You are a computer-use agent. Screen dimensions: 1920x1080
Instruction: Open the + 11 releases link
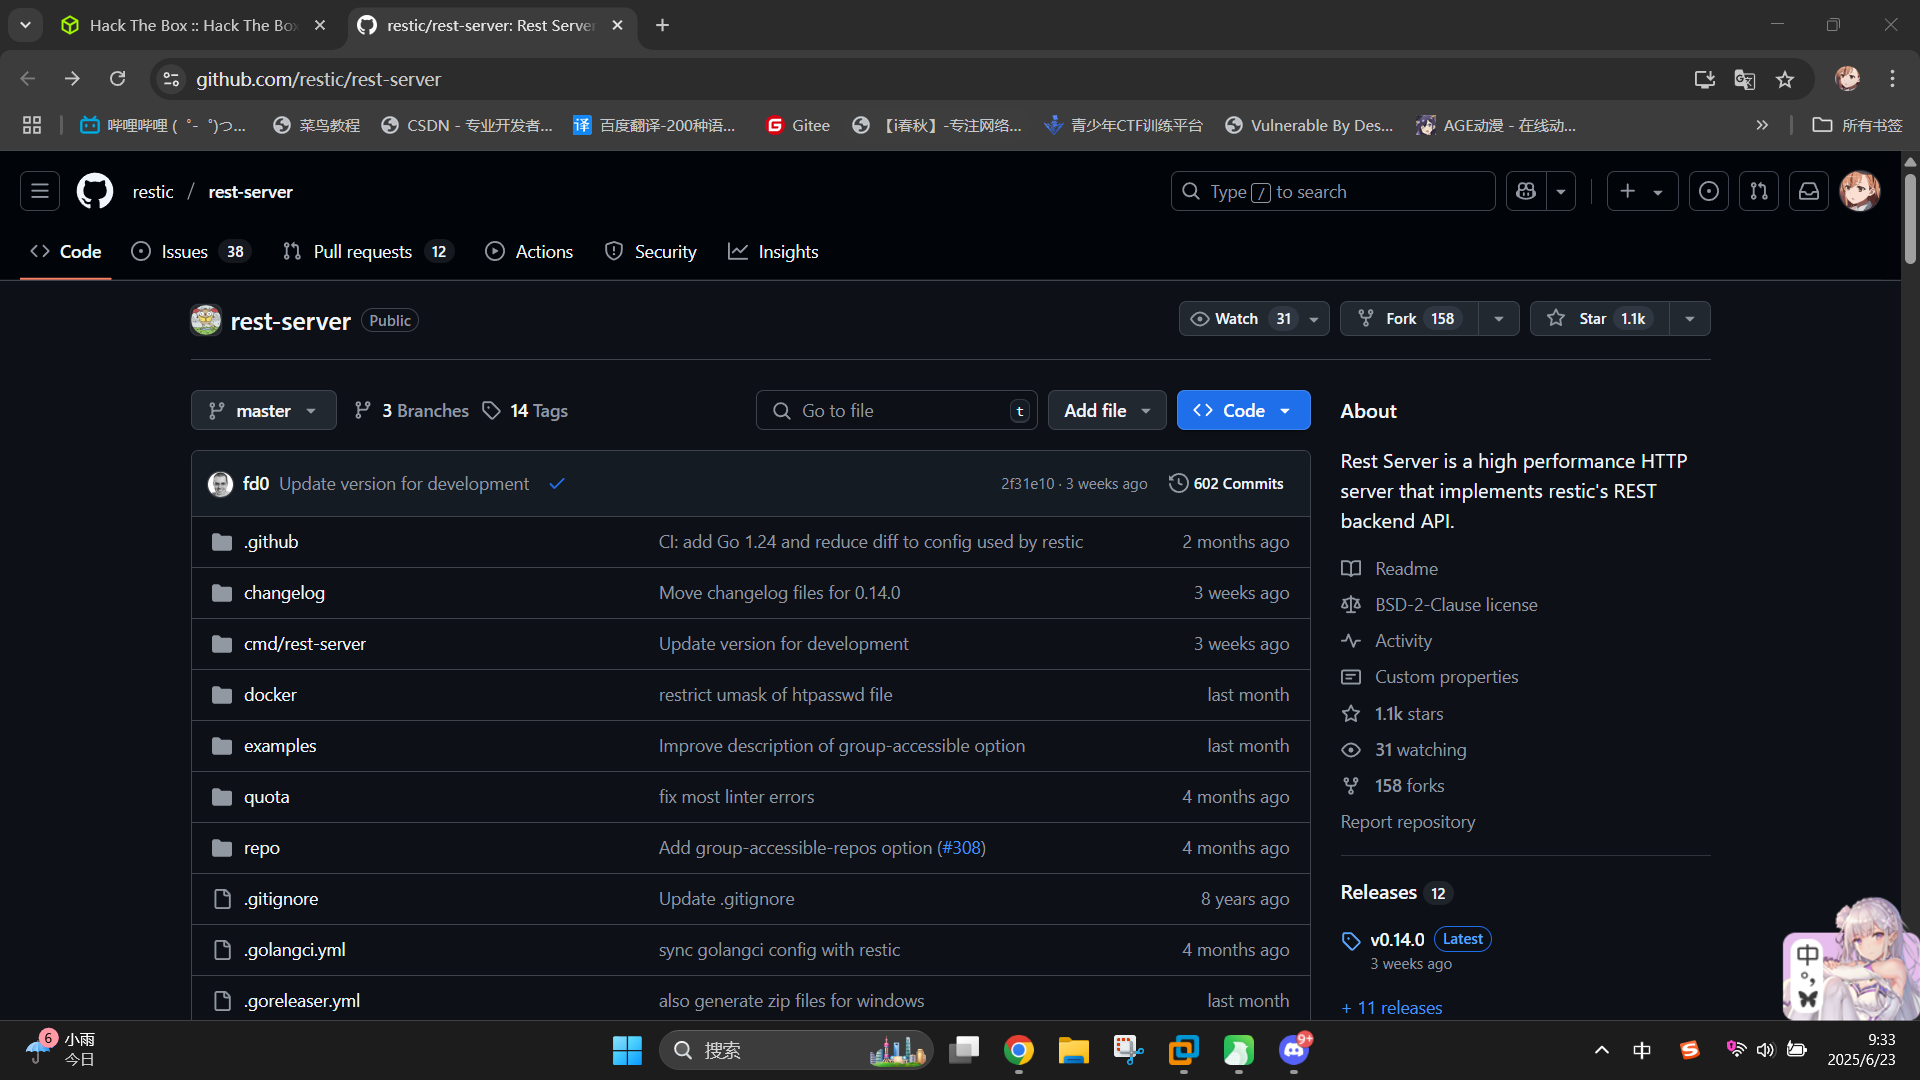coord(1391,1007)
